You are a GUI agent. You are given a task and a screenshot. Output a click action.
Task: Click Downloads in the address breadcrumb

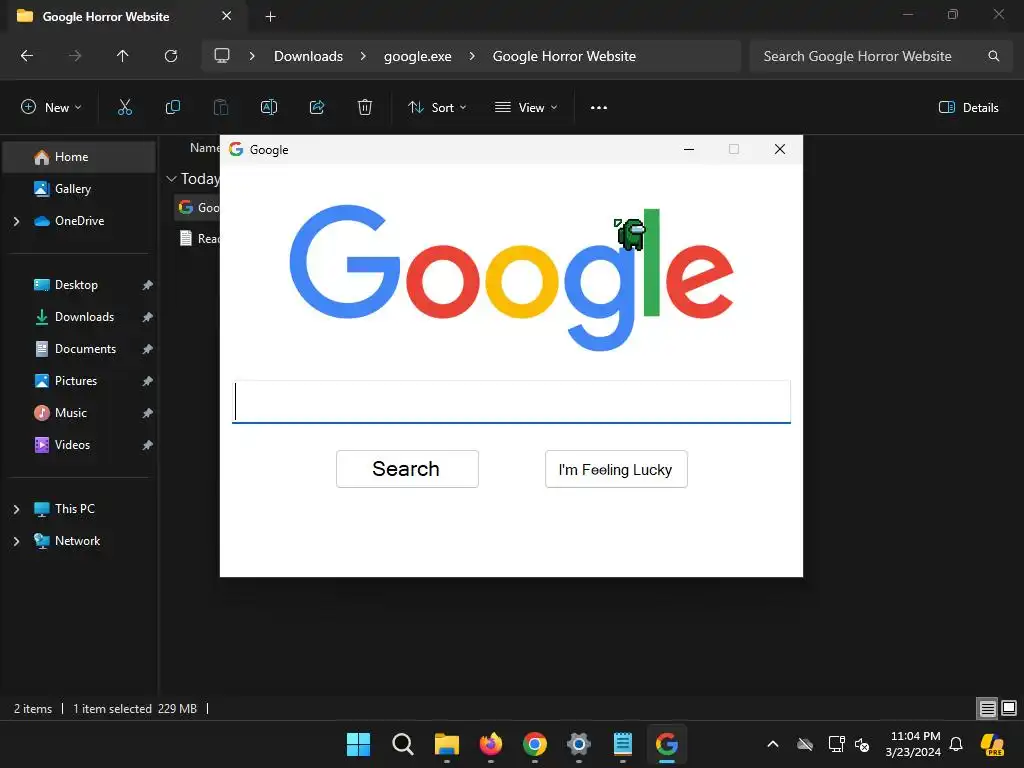click(x=308, y=56)
